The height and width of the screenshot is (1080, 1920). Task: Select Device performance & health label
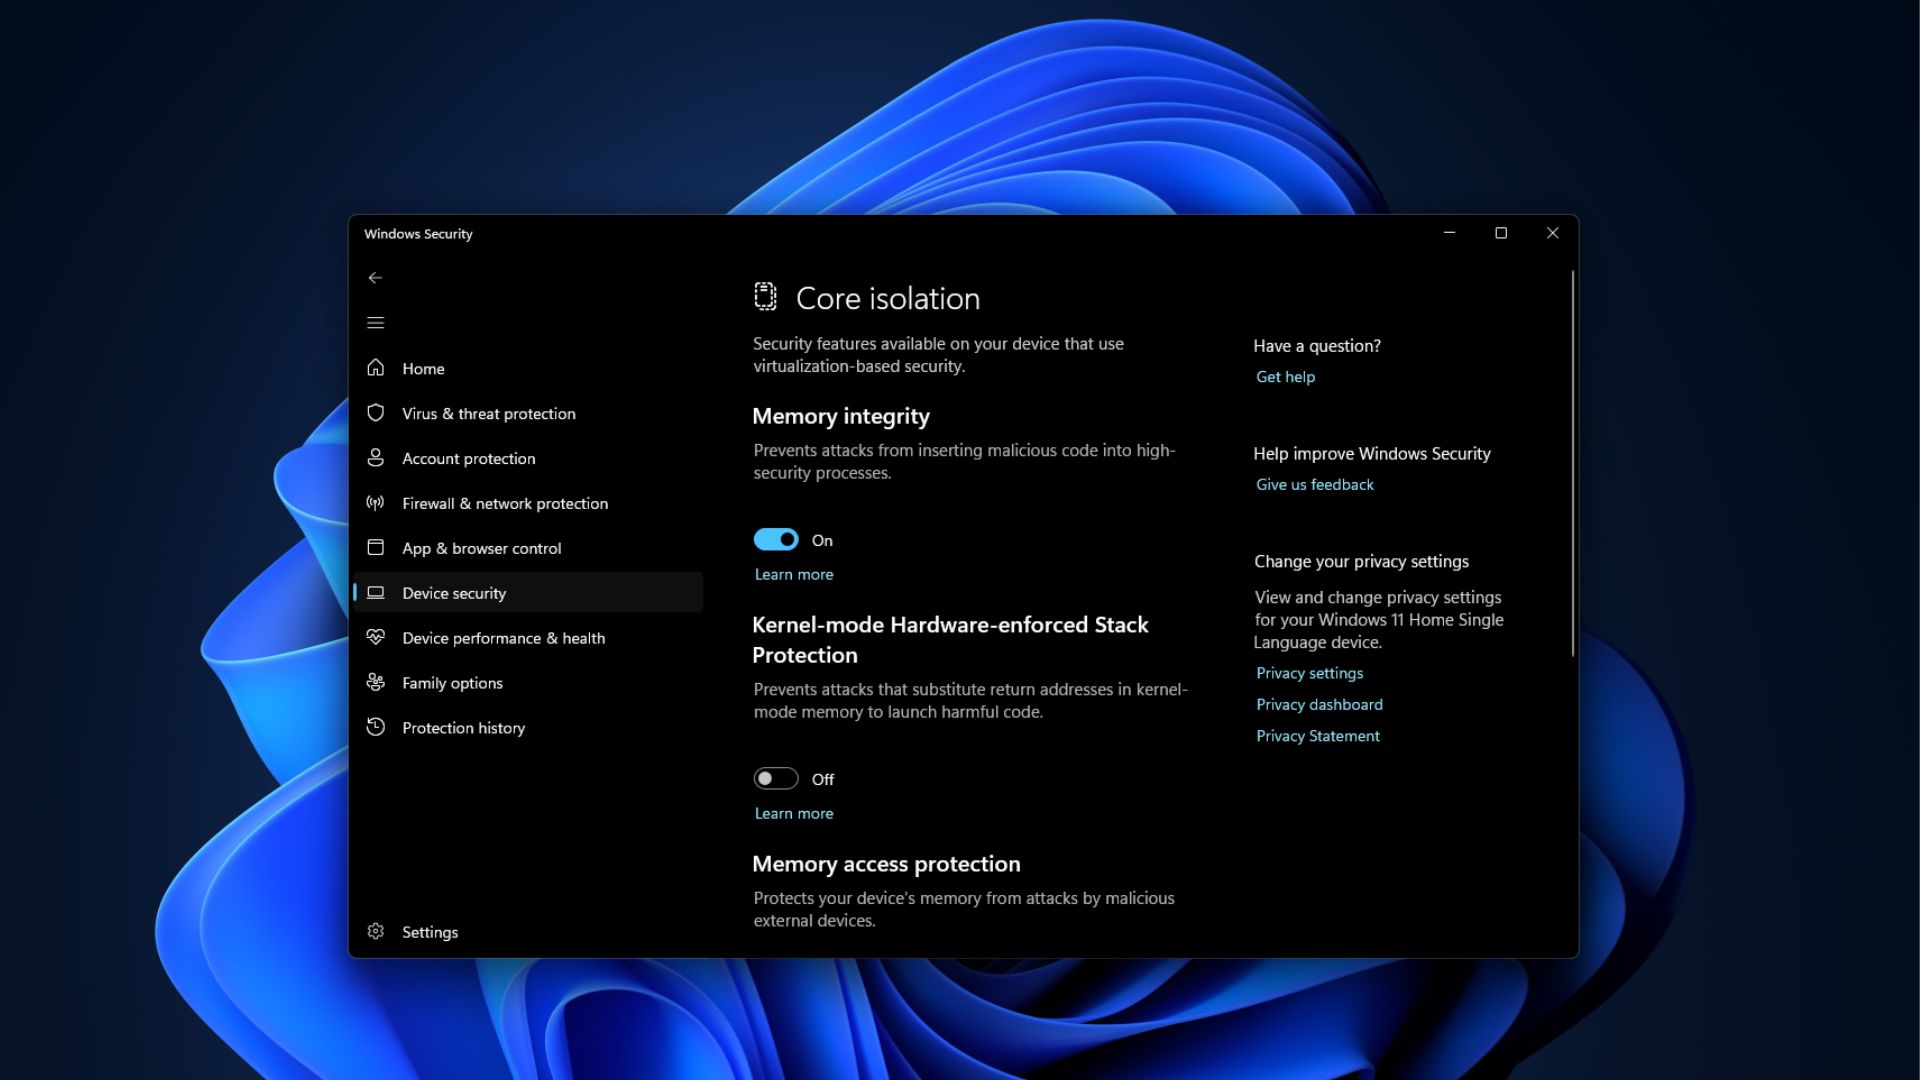[x=504, y=638]
